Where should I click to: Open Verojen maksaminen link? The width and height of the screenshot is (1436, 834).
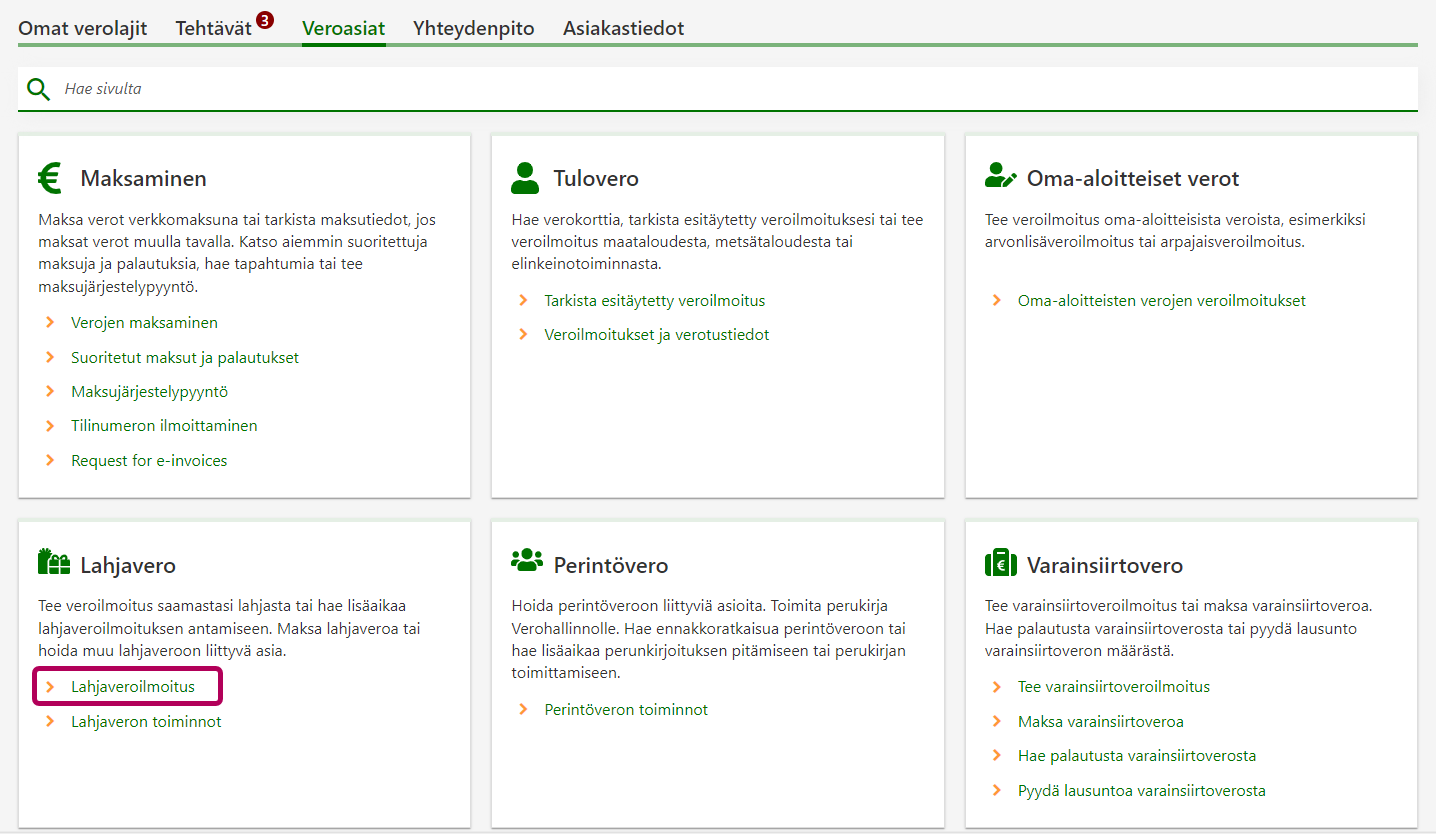click(x=144, y=323)
